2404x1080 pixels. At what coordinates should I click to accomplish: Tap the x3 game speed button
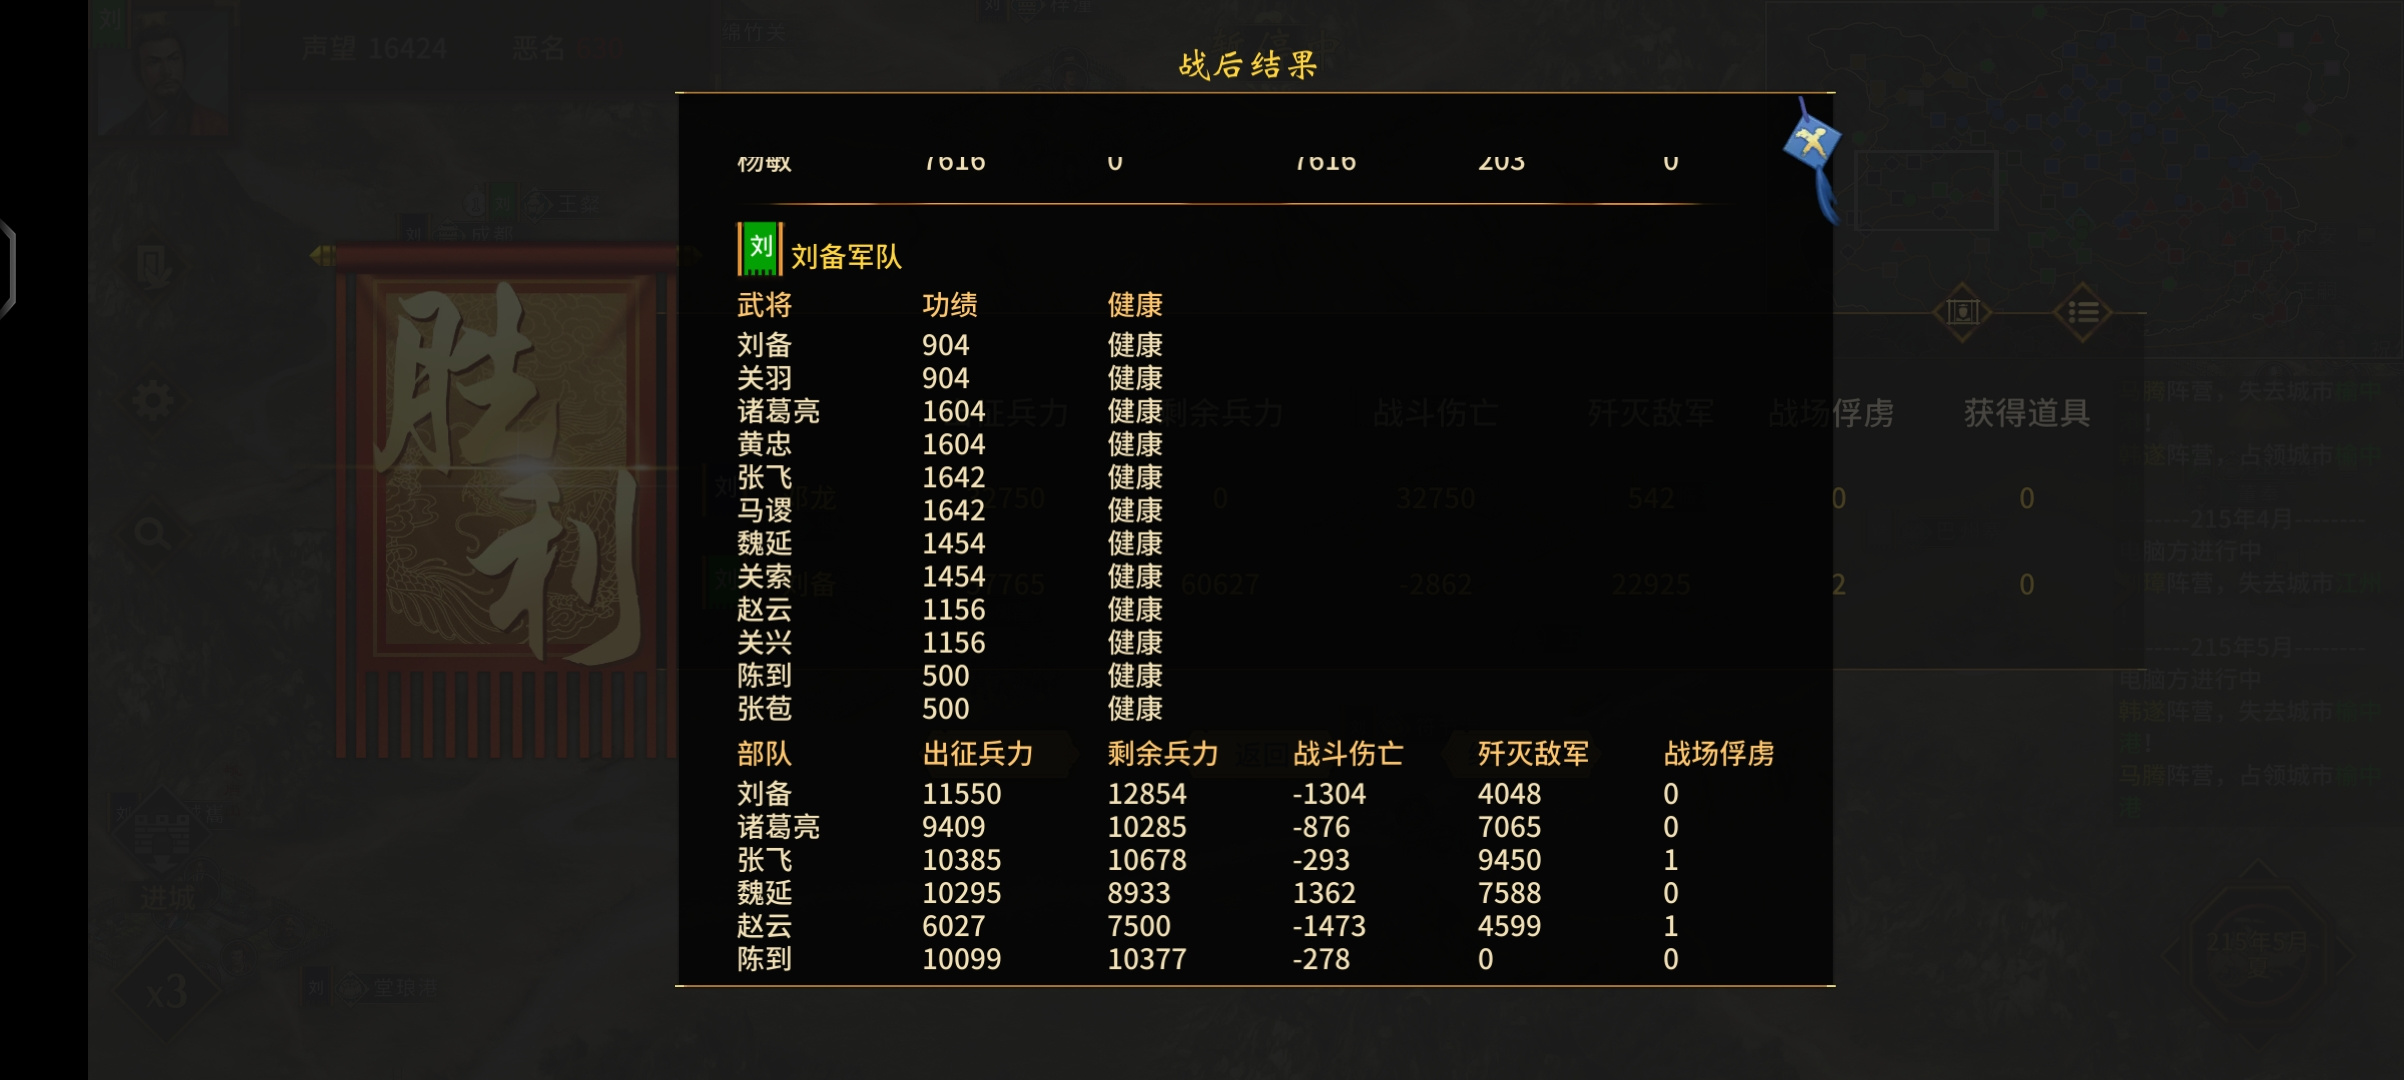166,992
